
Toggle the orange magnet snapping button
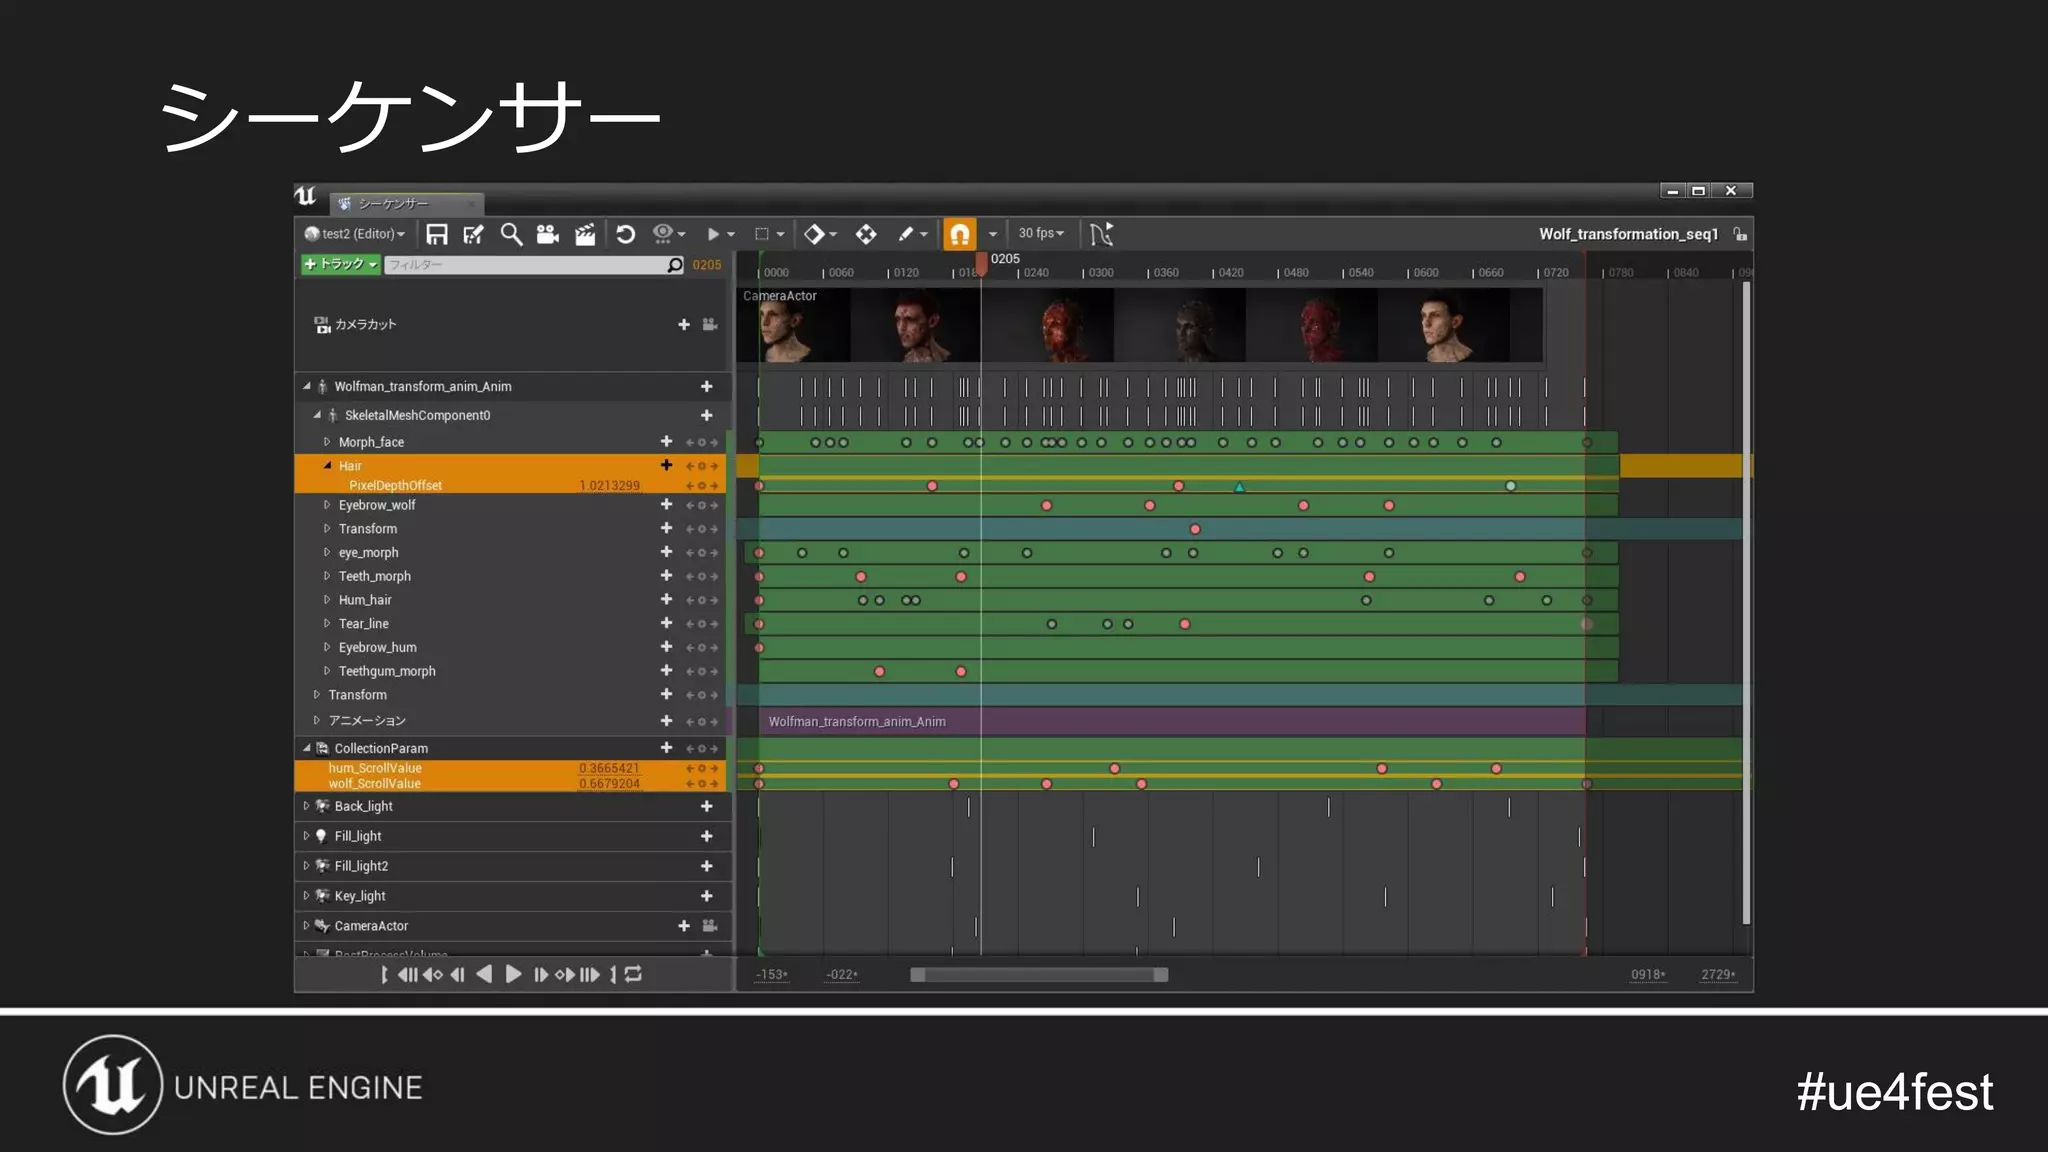(959, 234)
